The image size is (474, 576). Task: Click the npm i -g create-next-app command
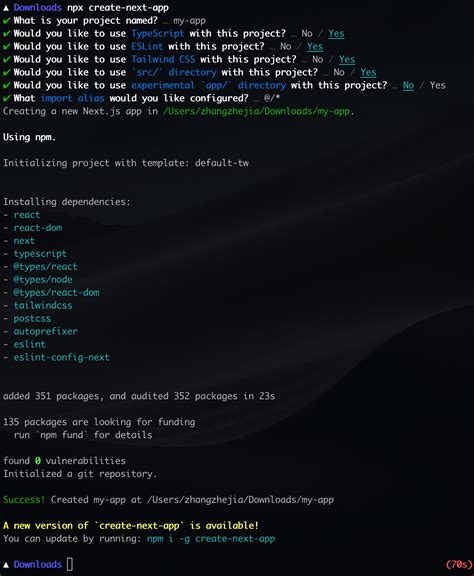pos(211,539)
